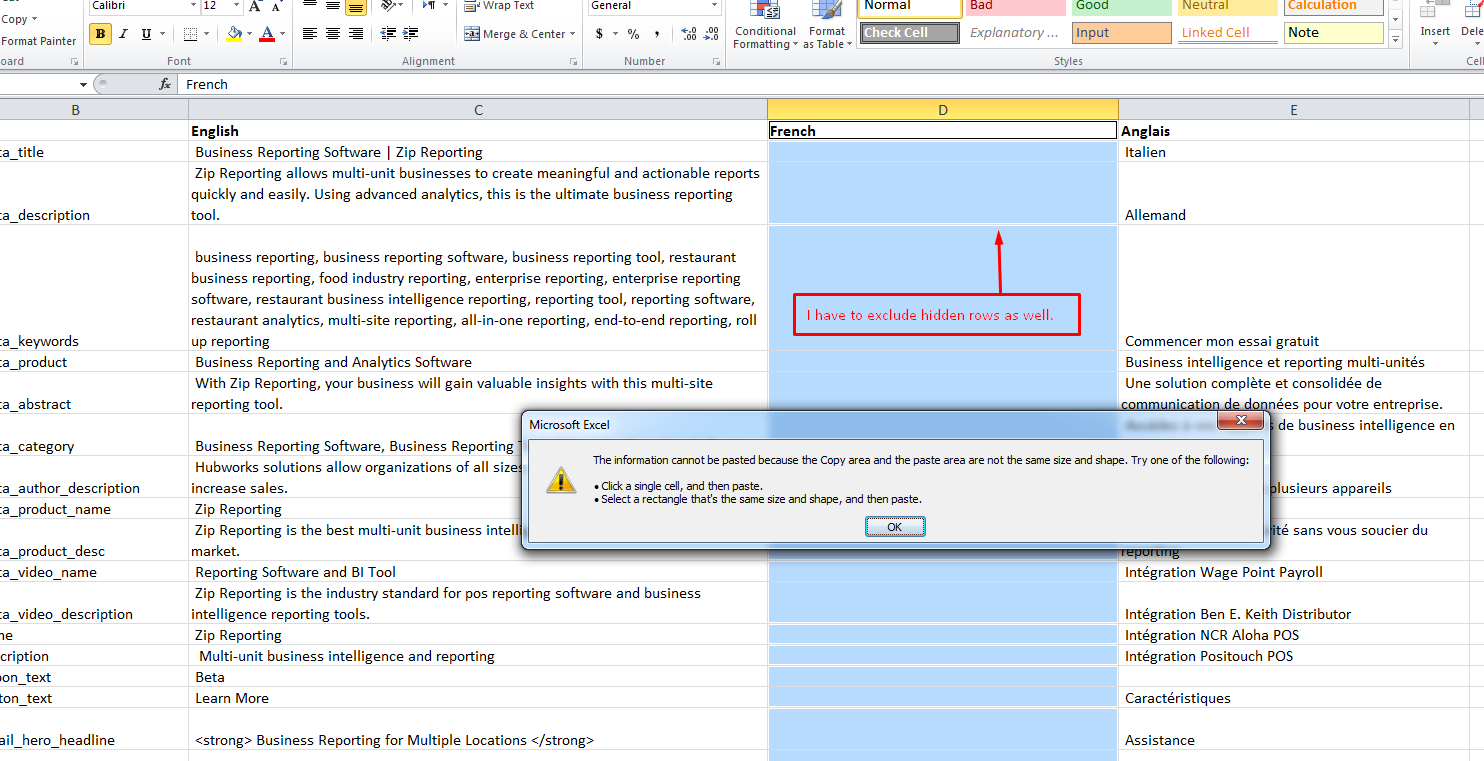Increase cell indent
Screen dimensions: 1484x761
tap(412, 34)
